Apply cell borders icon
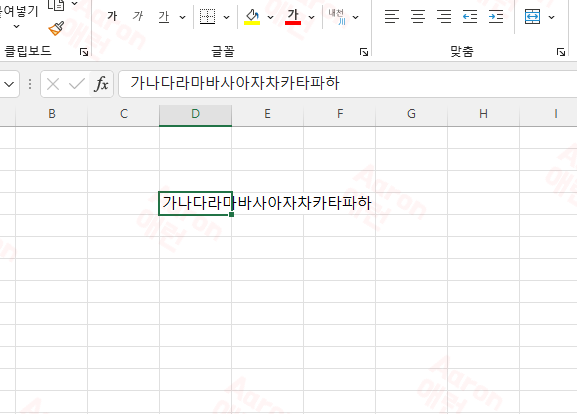 [207, 17]
